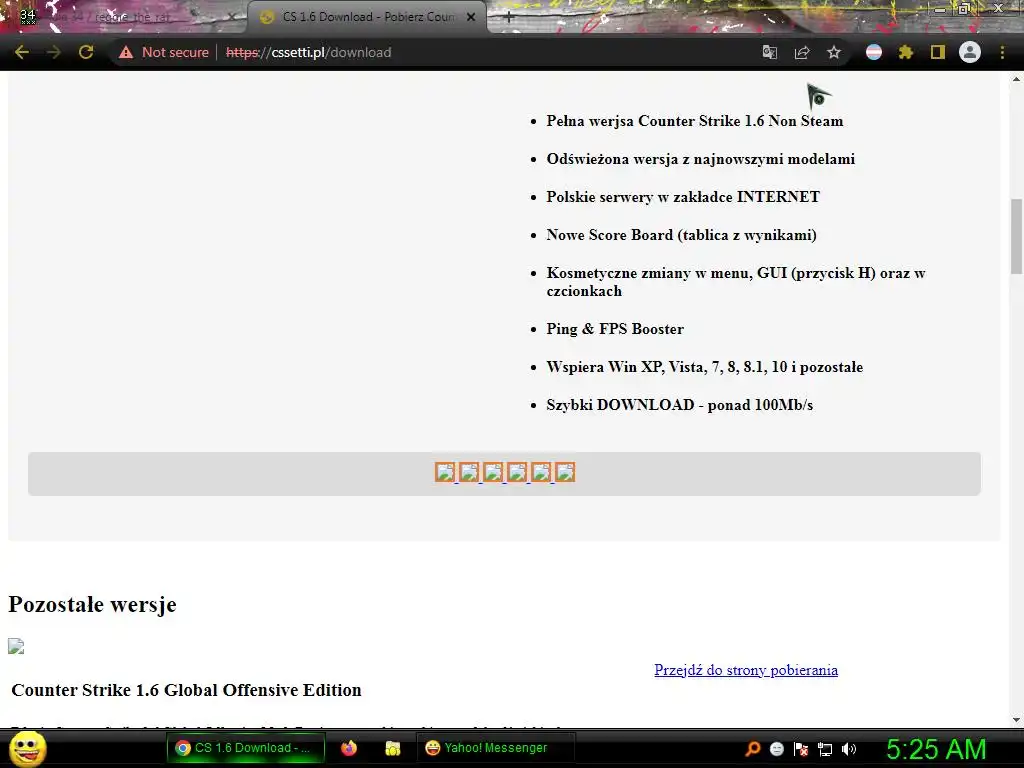This screenshot has height=768, width=1024.
Task: Click Polskie serwery w zakładce INTERNET
Action: pos(683,197)
